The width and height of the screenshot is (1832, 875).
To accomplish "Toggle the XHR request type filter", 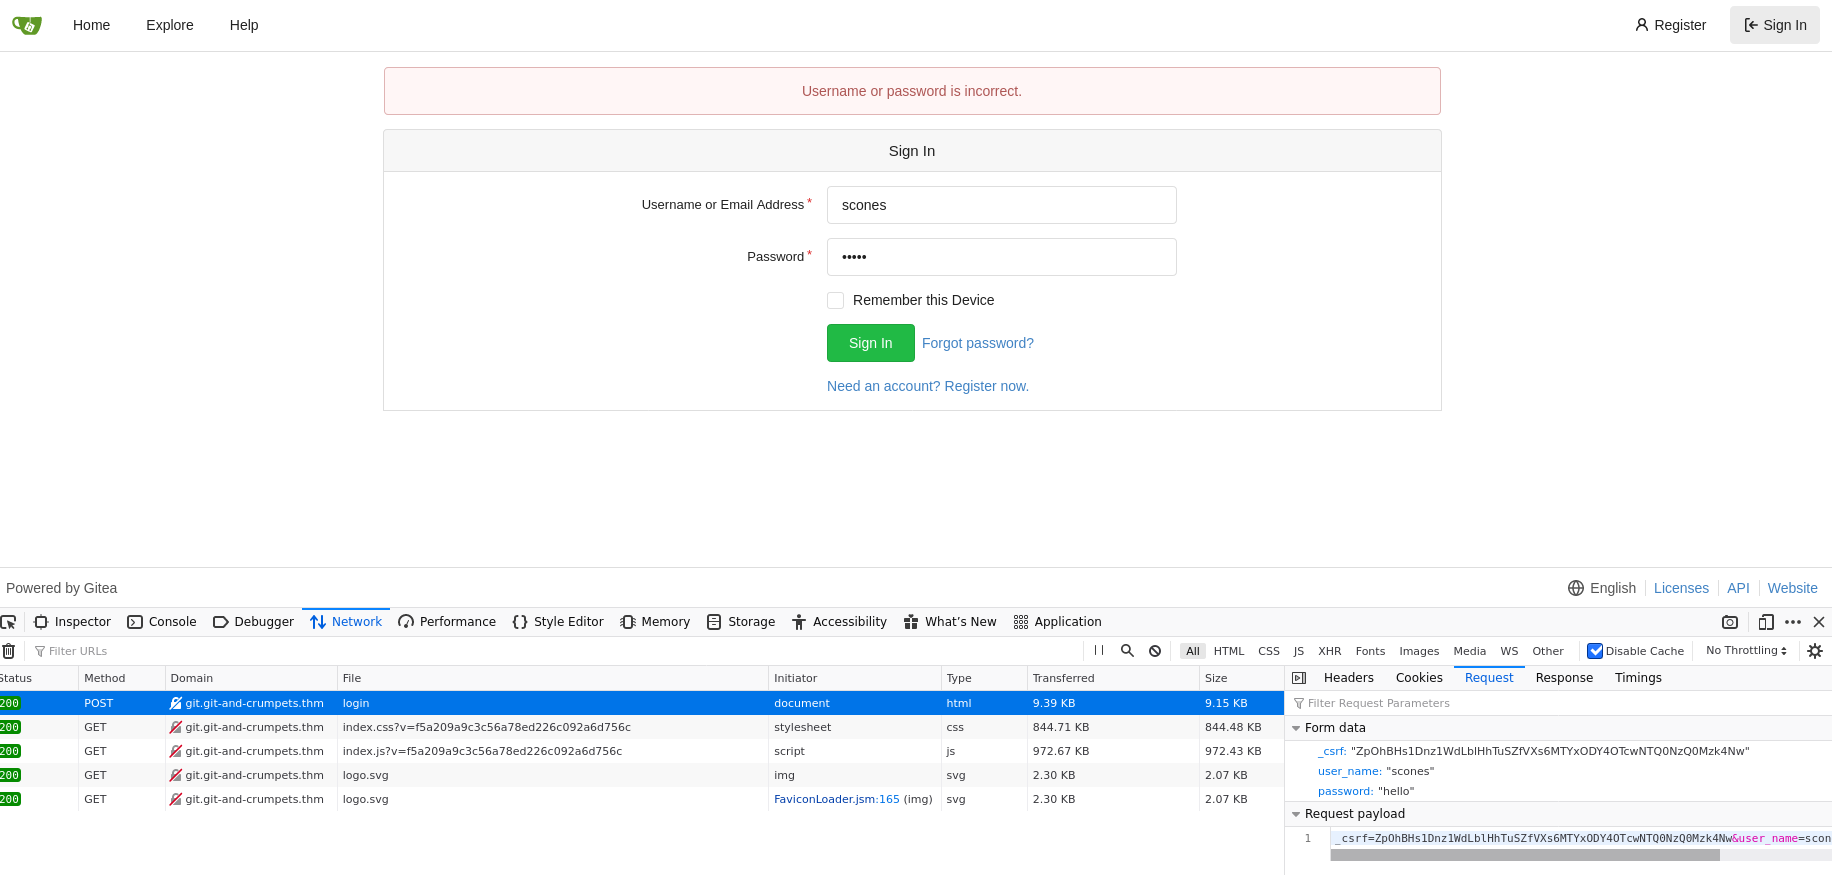I will point(1329,651).
